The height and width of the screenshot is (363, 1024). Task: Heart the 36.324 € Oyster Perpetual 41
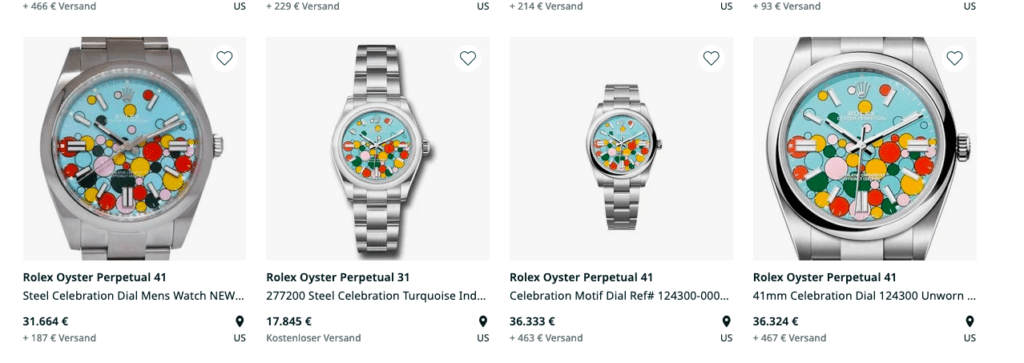pos(955,59)
